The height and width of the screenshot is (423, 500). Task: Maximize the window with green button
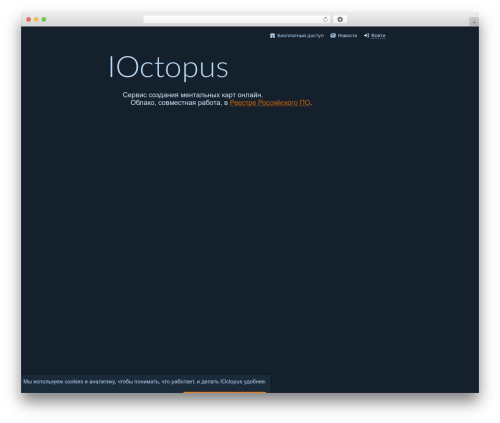(44, 20)
